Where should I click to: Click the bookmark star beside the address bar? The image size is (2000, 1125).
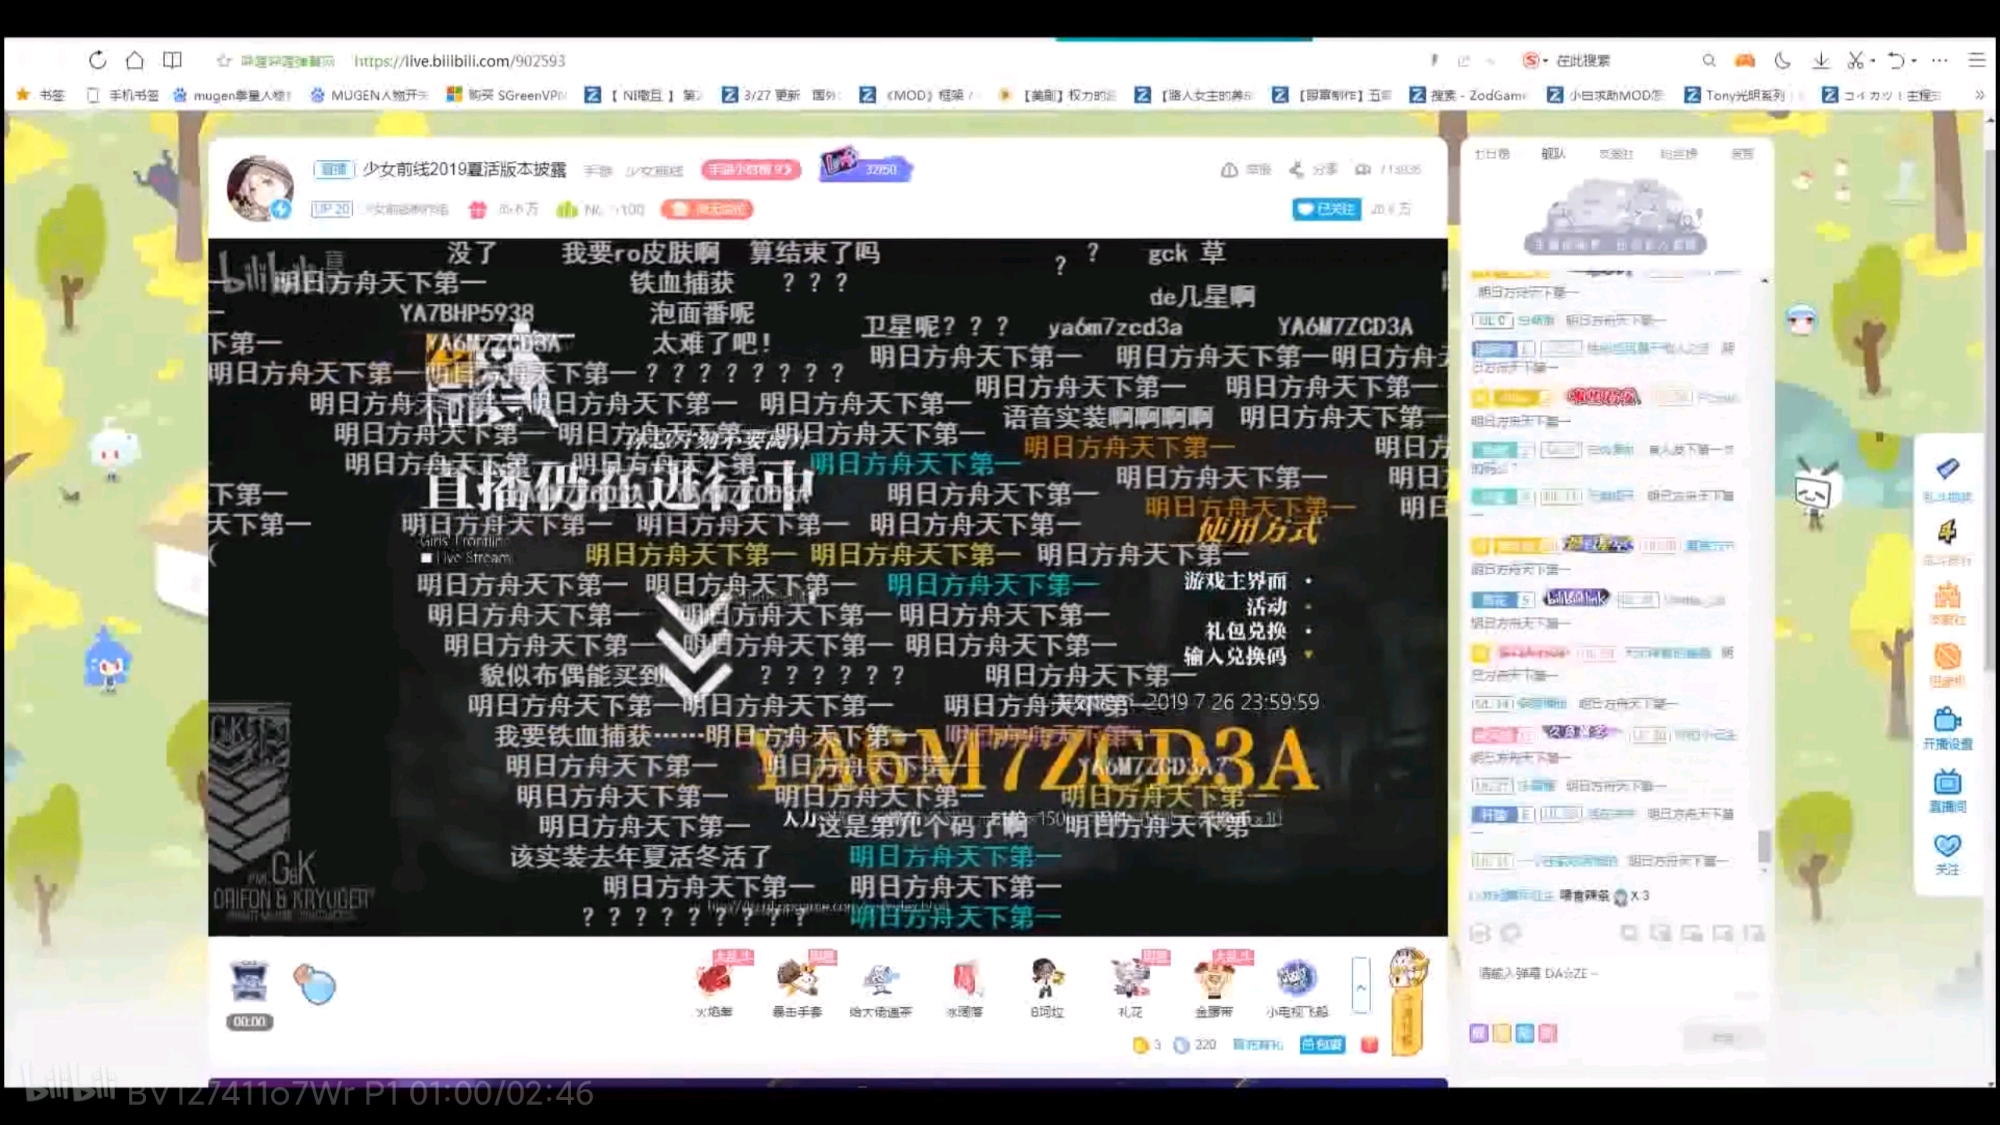[x=224, y=61]
